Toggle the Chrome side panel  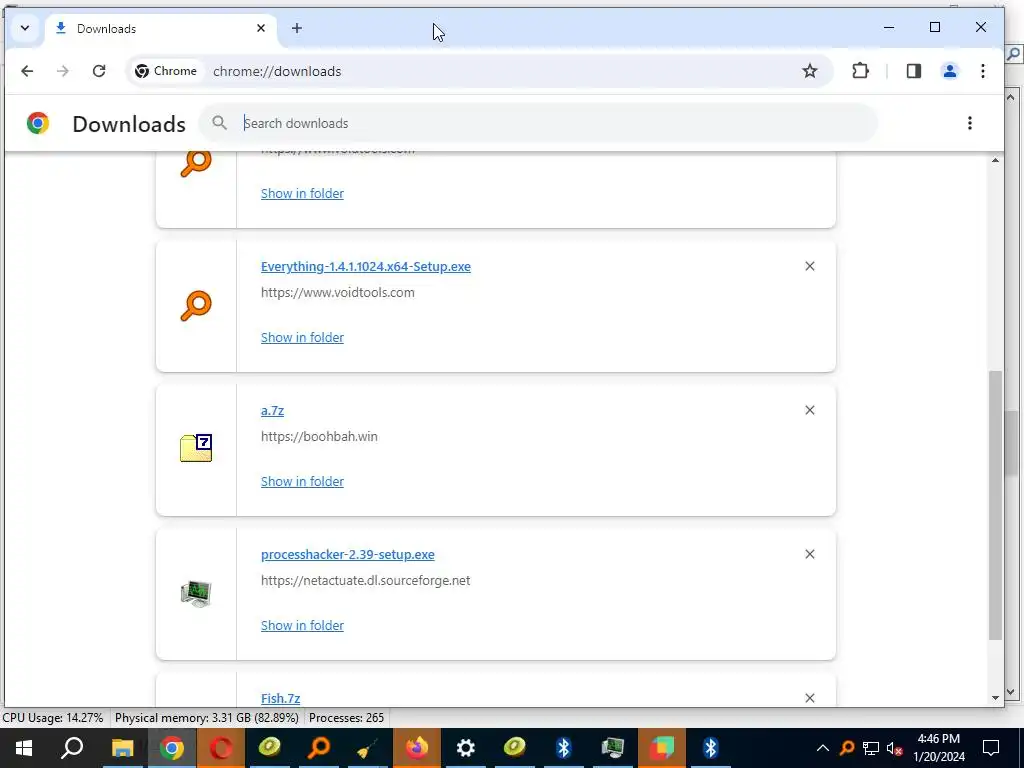coord(914,71)
